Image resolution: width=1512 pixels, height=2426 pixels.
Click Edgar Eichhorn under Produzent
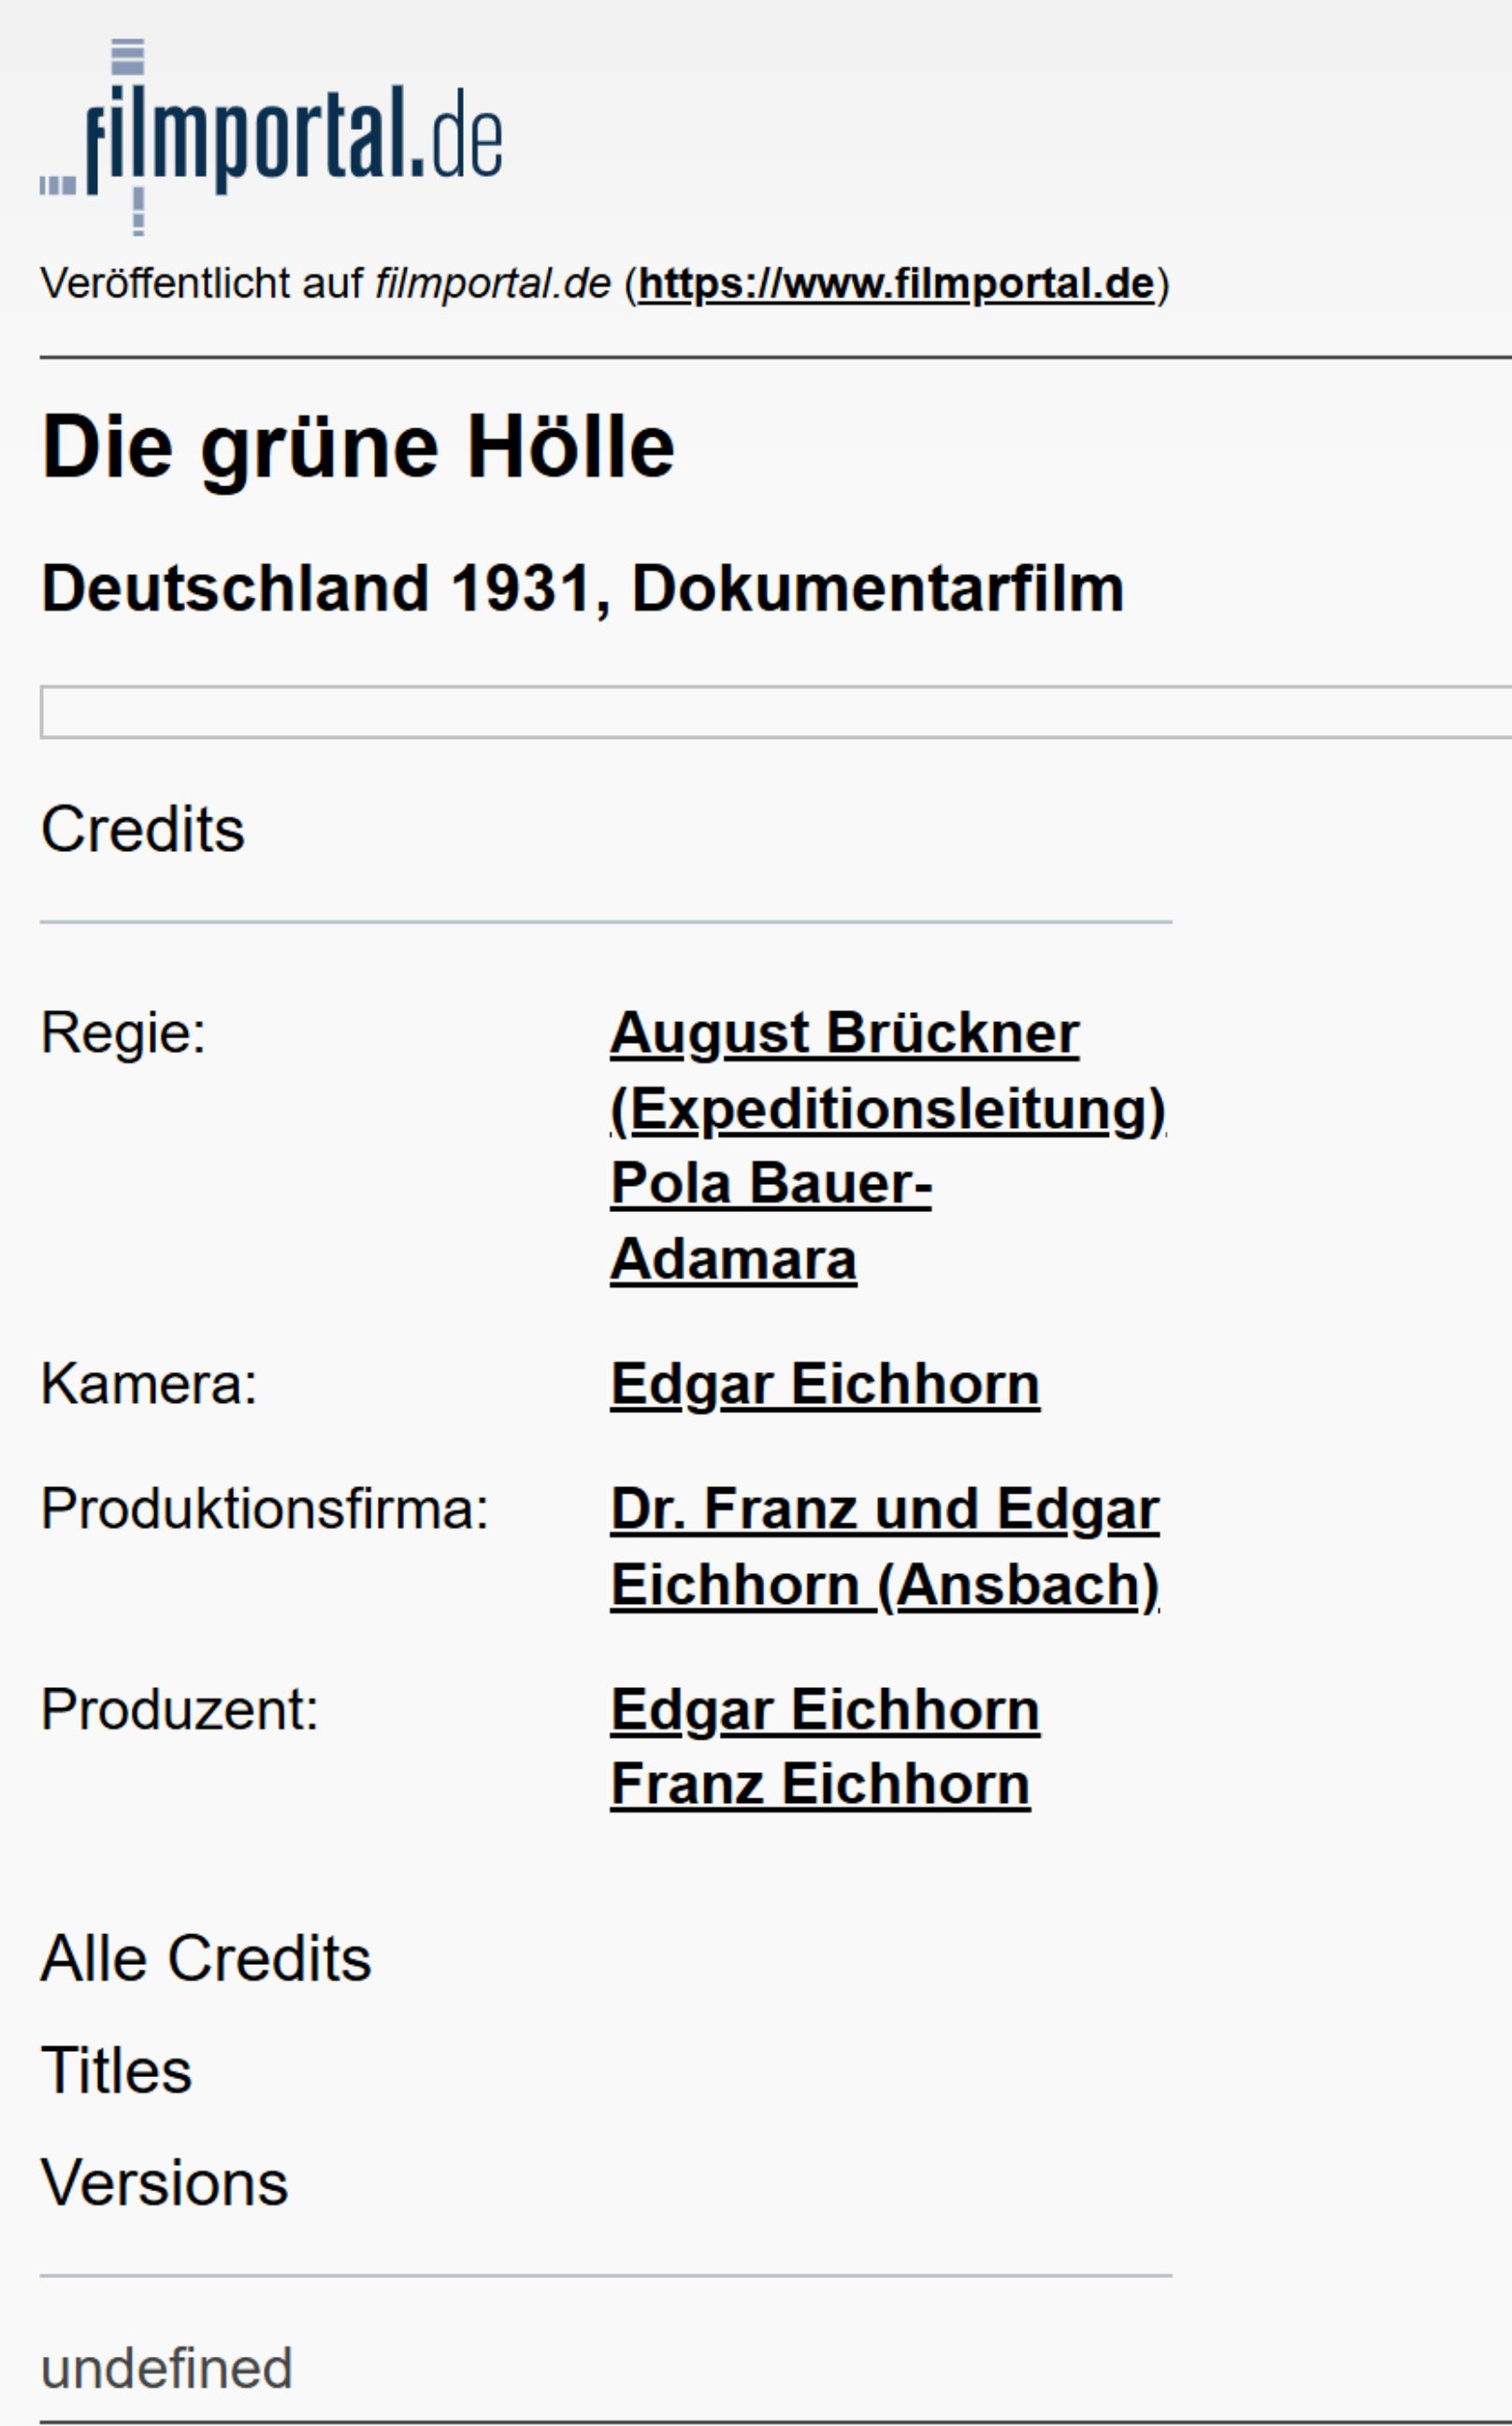point(825,1710)
